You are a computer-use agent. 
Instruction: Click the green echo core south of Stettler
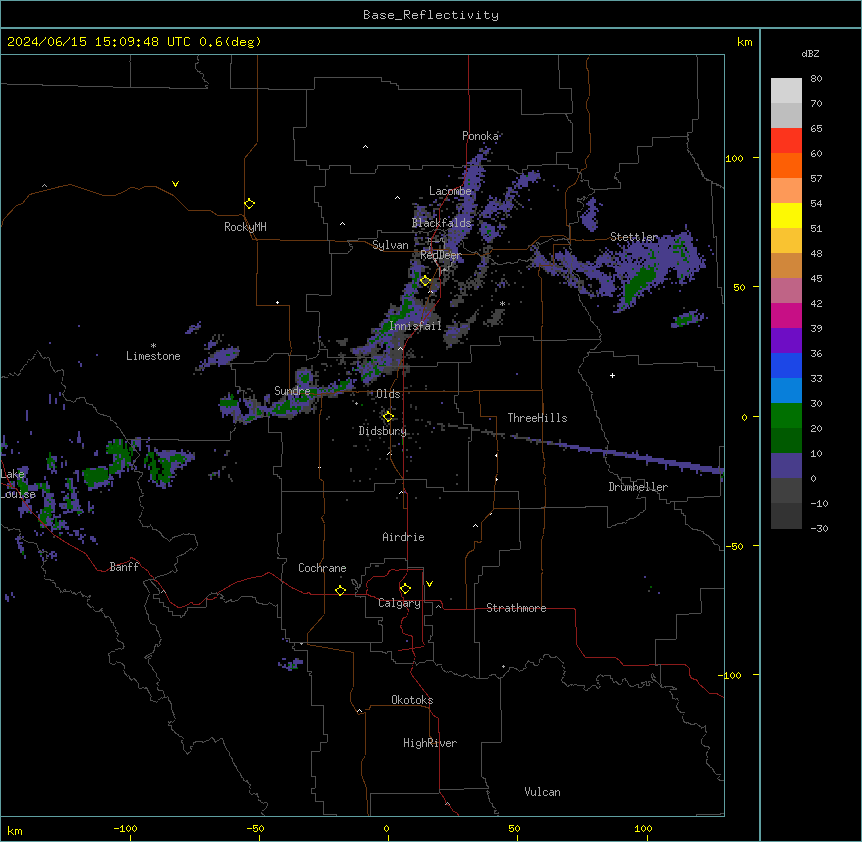[x=639, y=284]
